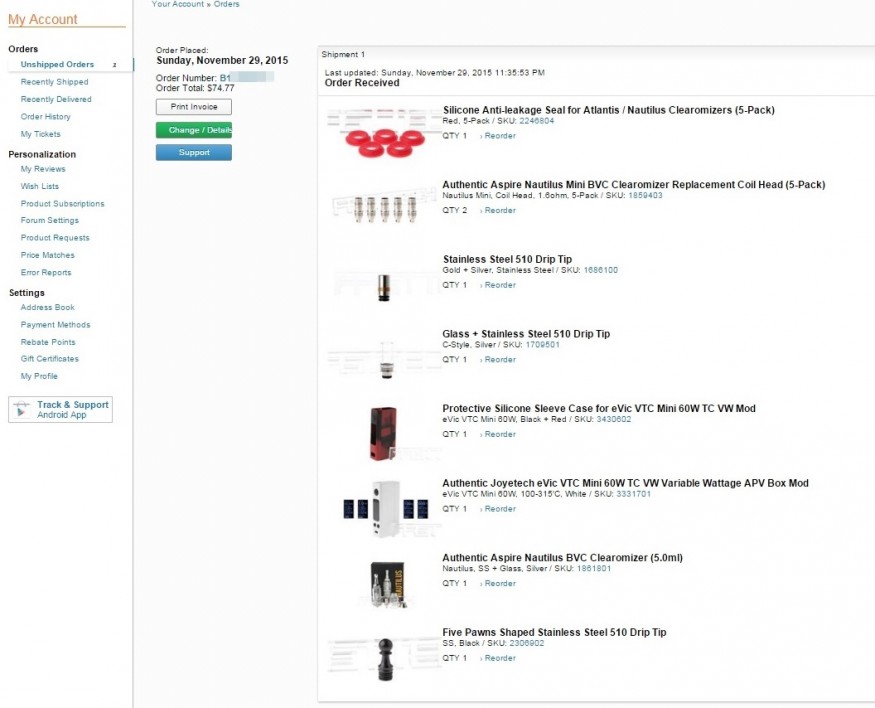Open Protective Silicone Sleeve Case title
Screen dimensions: 875x708
(599, 408)
